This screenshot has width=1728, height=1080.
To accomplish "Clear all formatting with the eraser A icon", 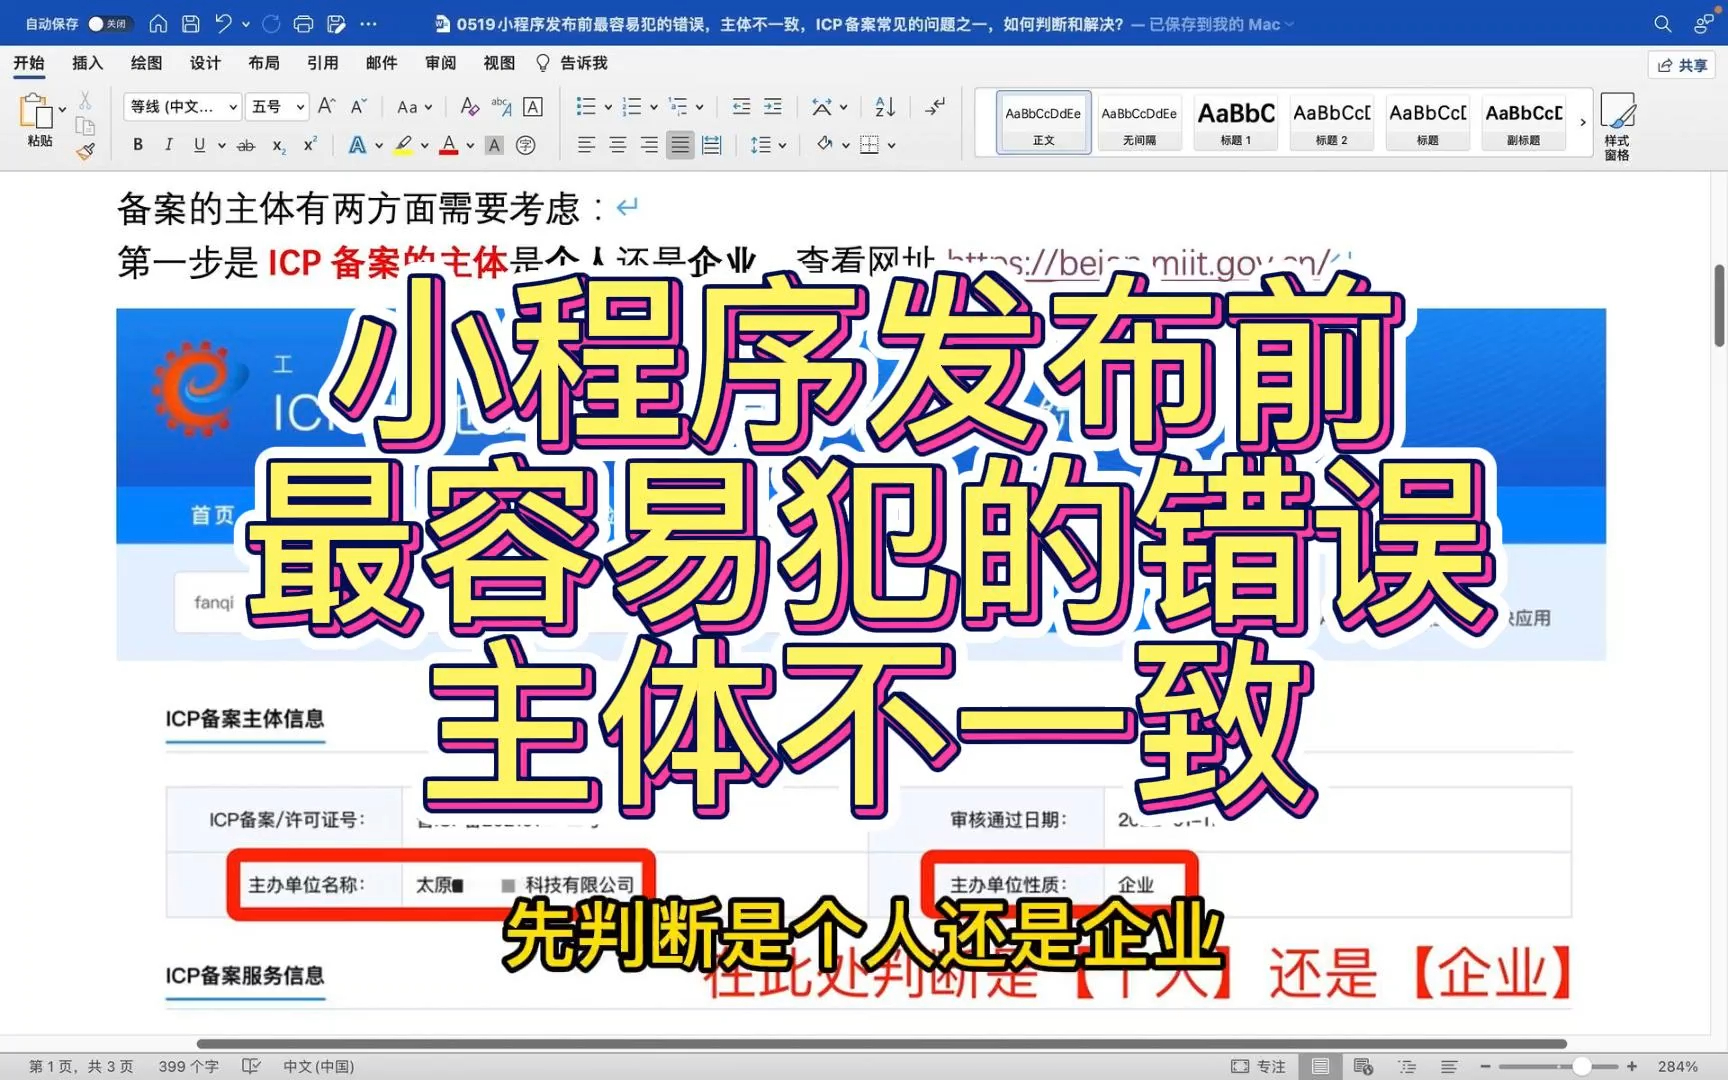I will [469, 106].
